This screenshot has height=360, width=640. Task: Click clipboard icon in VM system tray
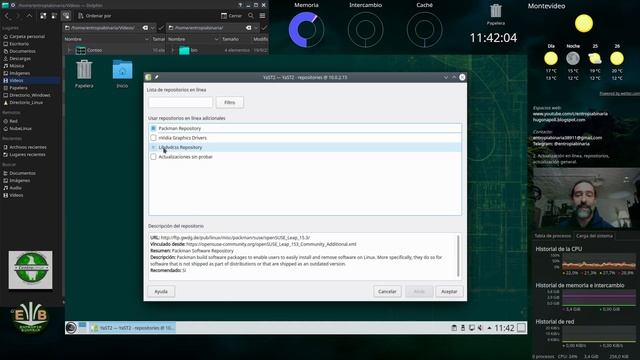point(454,328)
